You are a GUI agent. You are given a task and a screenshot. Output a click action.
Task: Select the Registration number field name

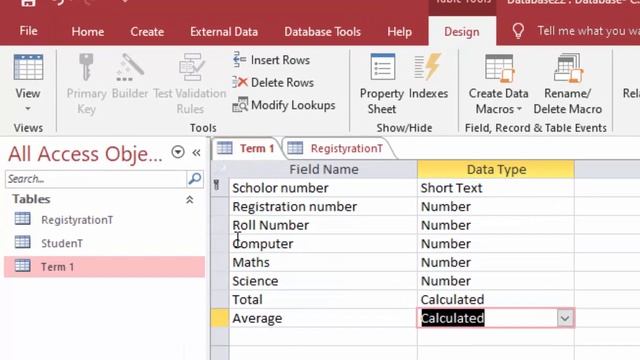pyautogui.click(x=323, y=207)
